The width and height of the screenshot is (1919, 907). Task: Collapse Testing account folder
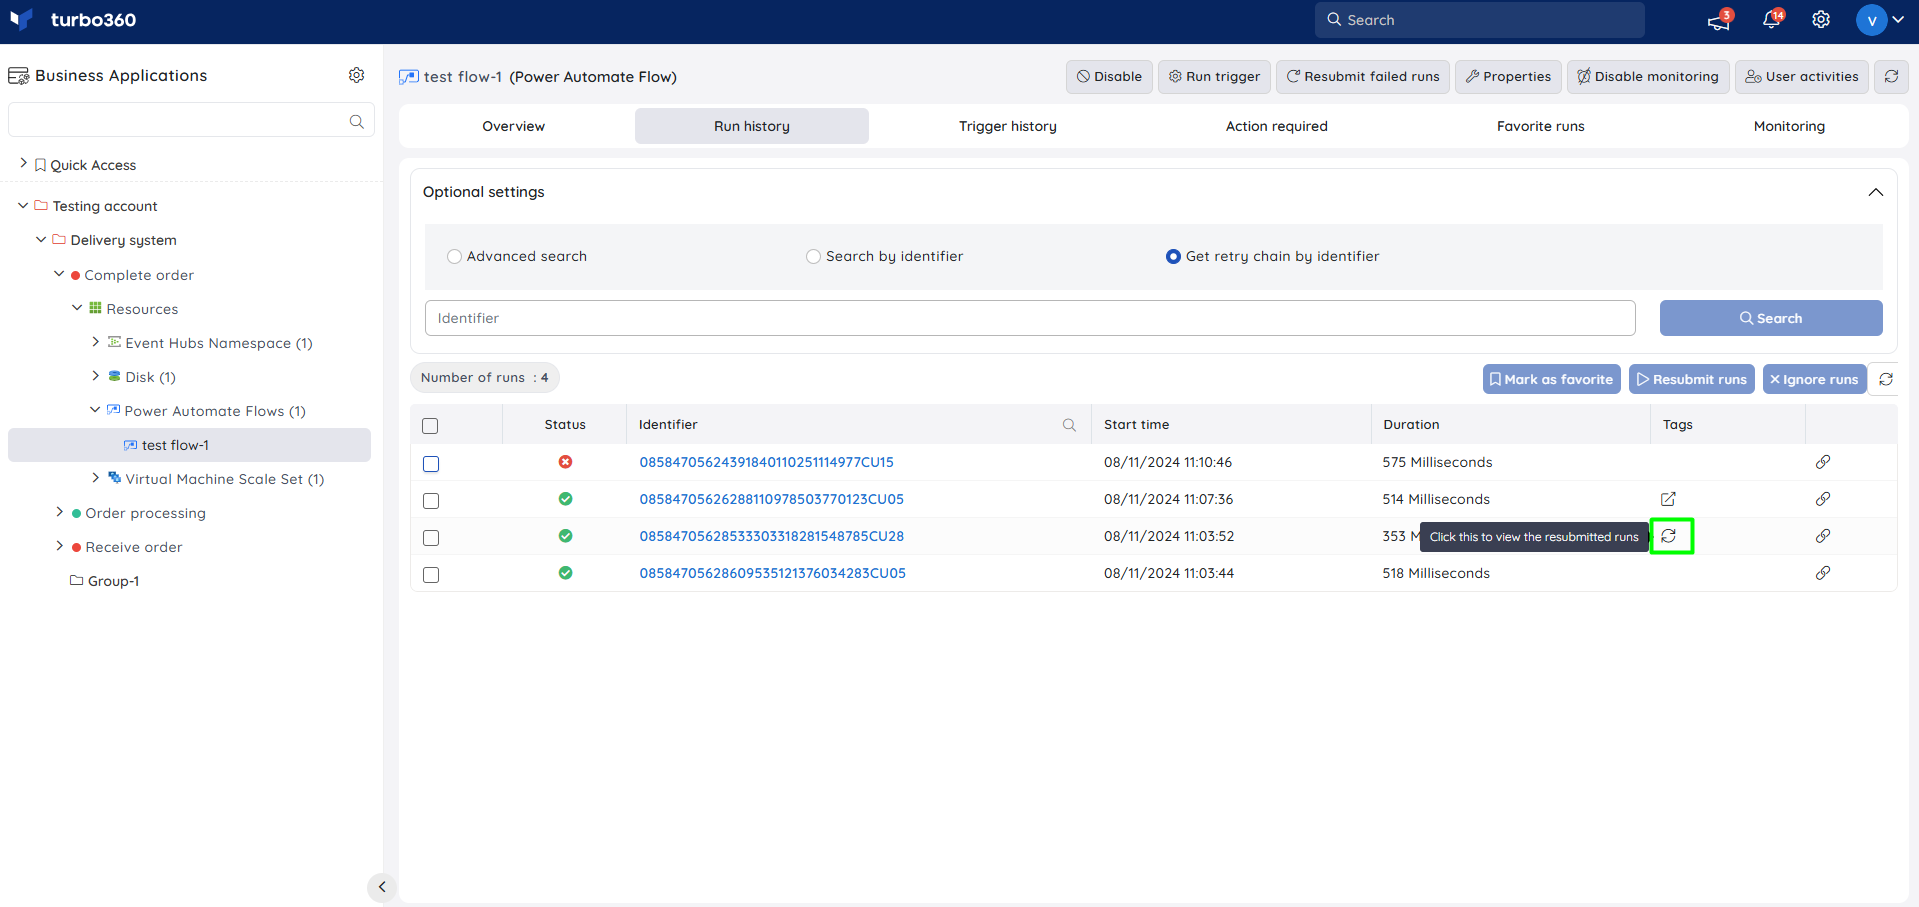coord(23,205)
